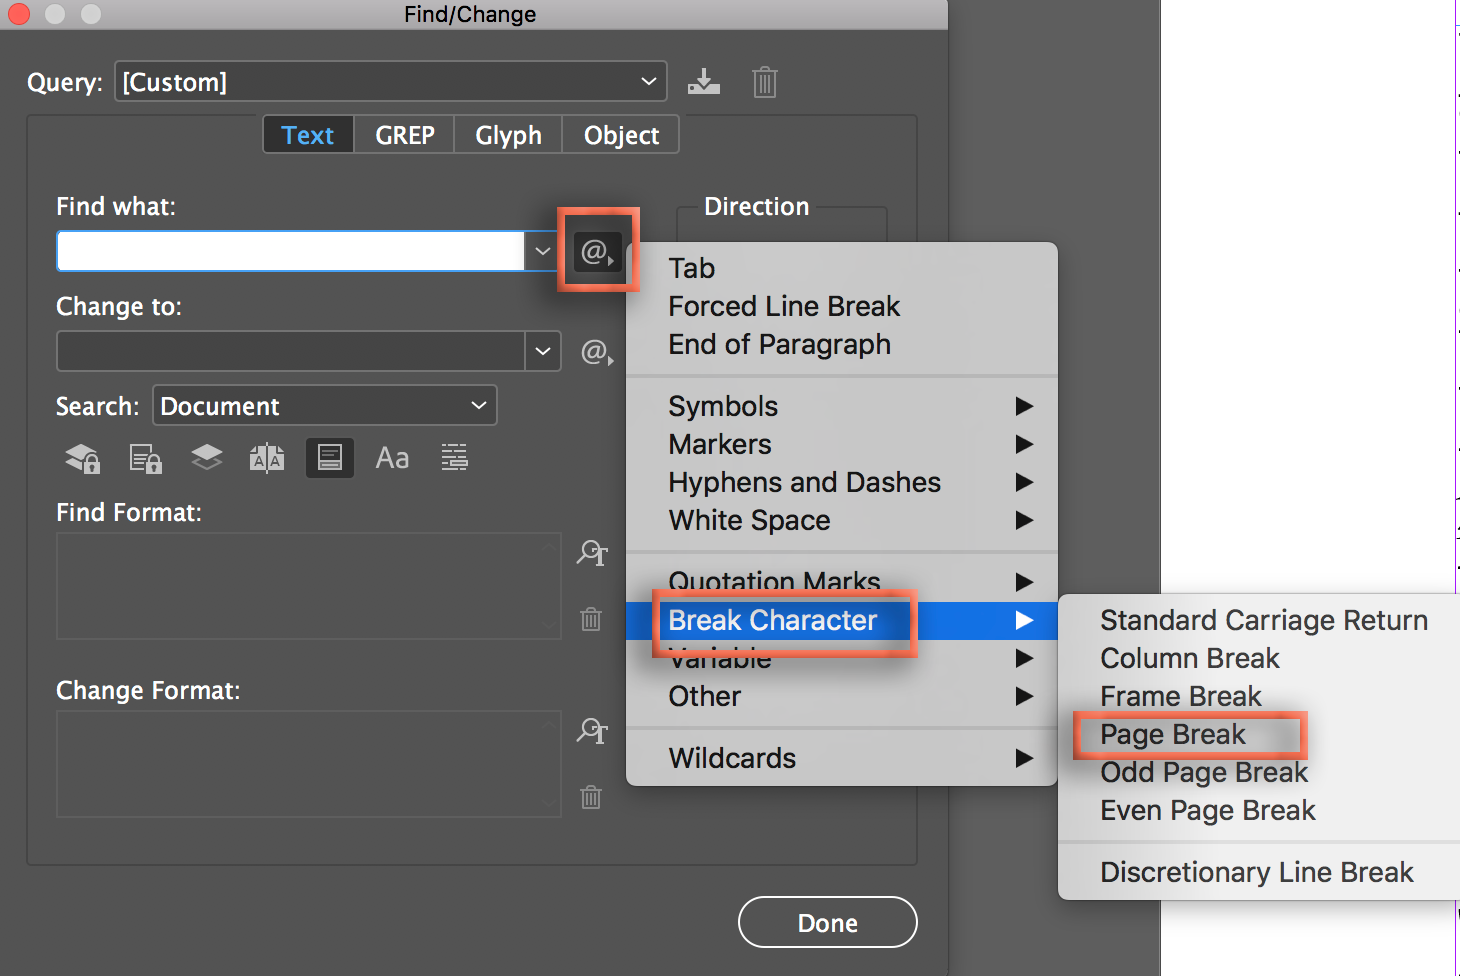Image resolution: width=1460 pixels, height=976 pixels.
Task: Enable Include Locked Layers search option
Action: 81,457
